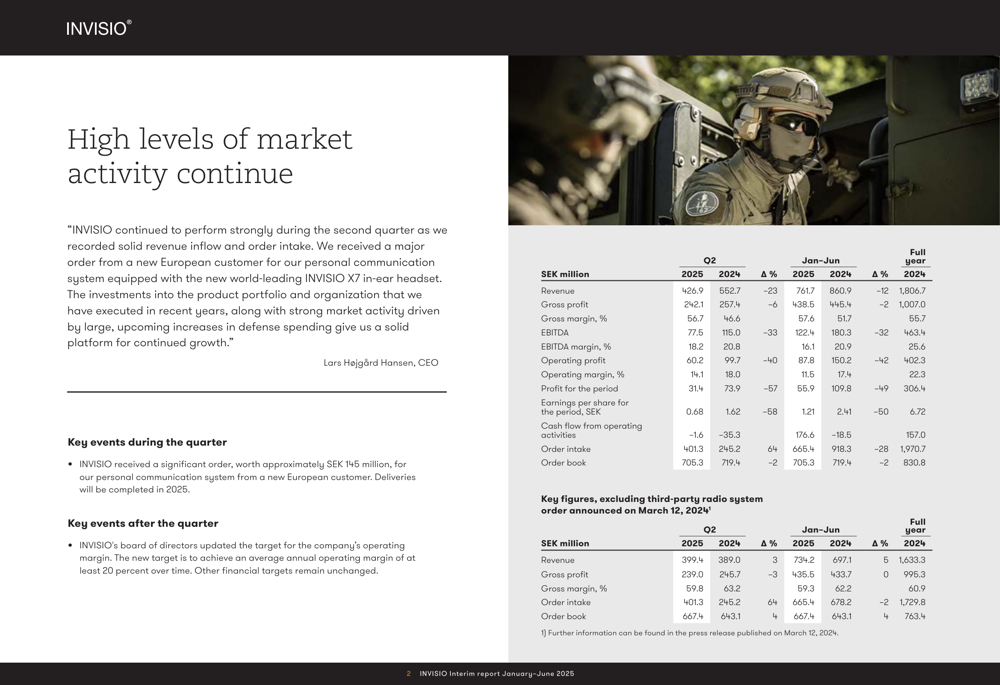Click the Full year Order book value 830.8
Screen dimensions: 1000x685
914,462
